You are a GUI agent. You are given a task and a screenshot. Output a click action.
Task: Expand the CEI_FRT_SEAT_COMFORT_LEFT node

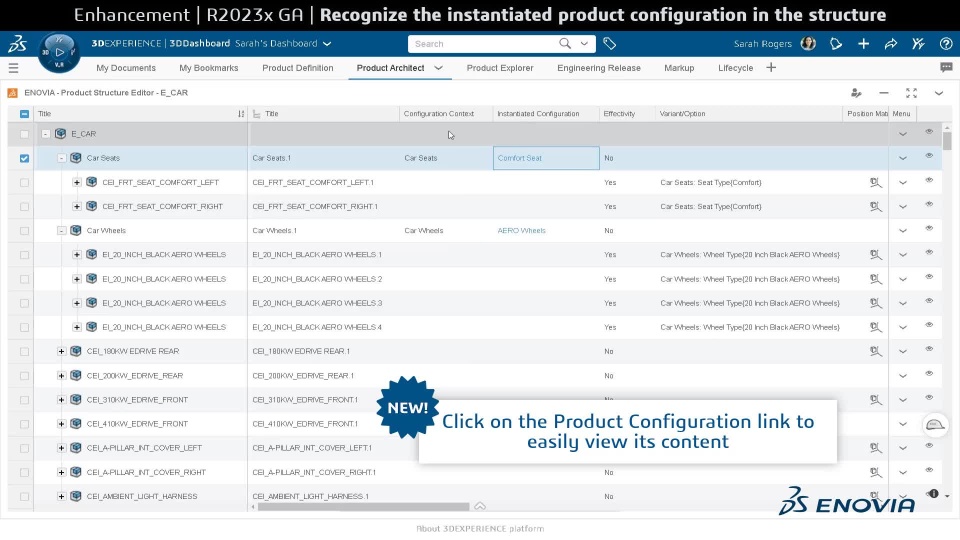click(x=77, y=182)
